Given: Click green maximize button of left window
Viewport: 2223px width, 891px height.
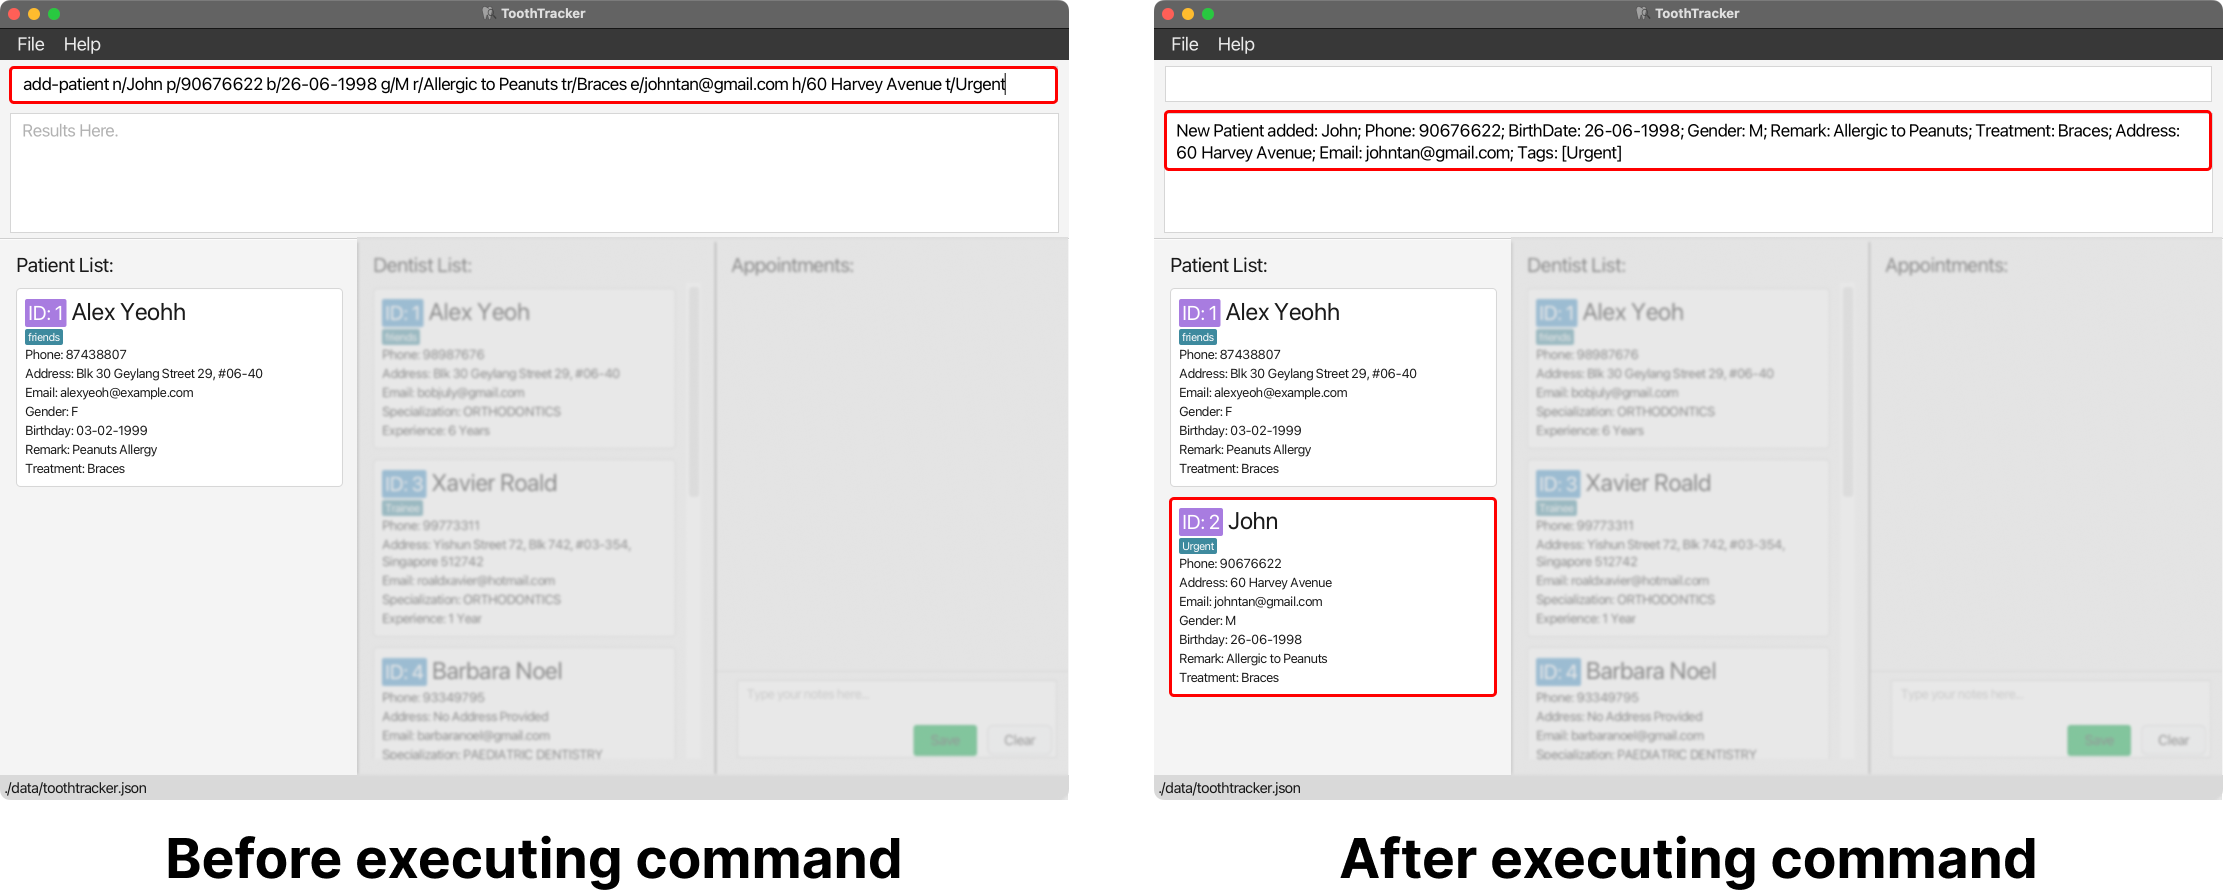Looking at the screenshot, I should [x=54, y=14].
